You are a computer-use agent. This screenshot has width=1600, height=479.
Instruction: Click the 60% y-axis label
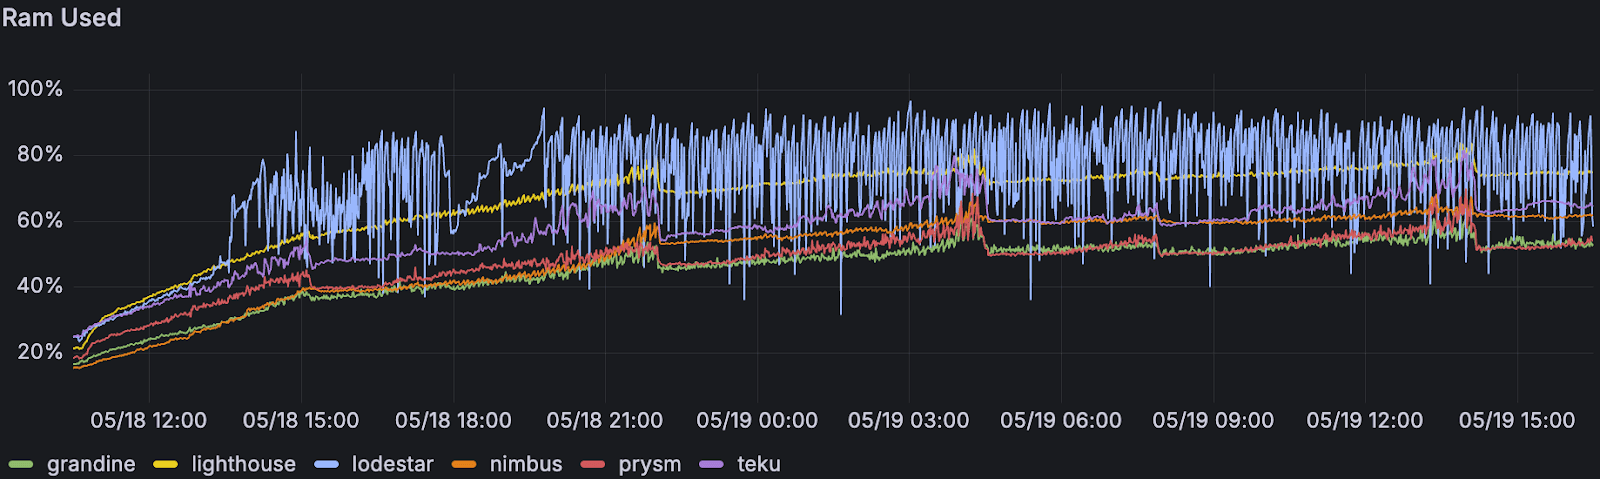click(x=39, y=220)
